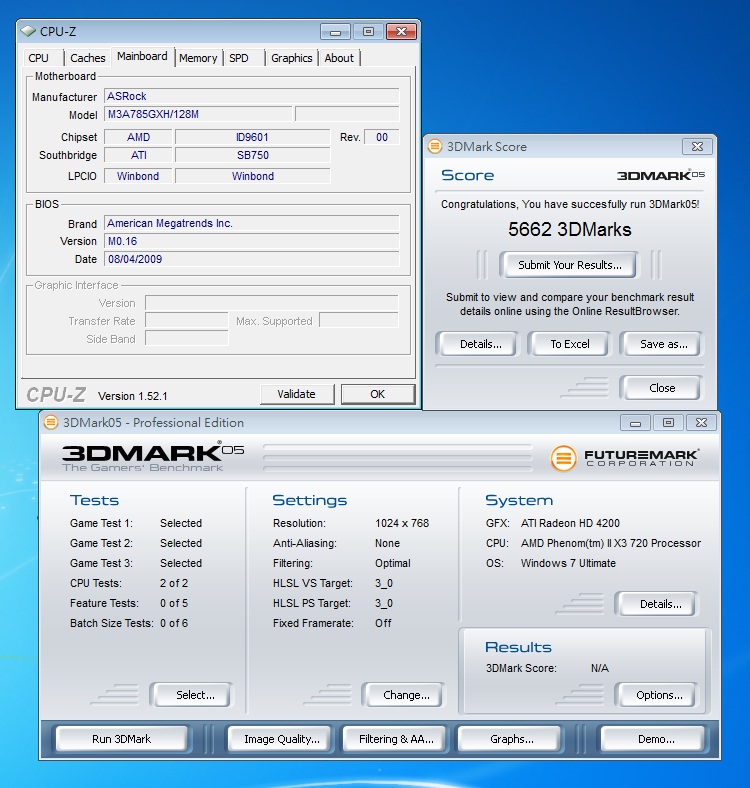Close the CPU-Z window
The width and height of the screenshot is (750, 788).
point(401,32)
